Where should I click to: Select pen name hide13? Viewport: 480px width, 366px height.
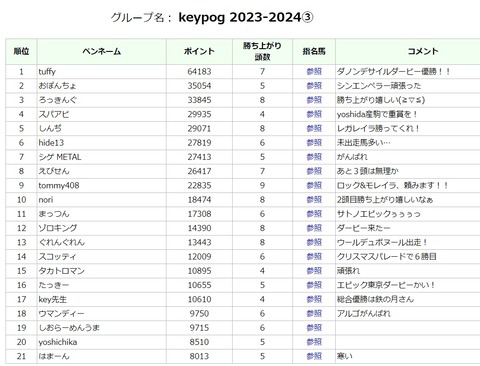[51, 143]
